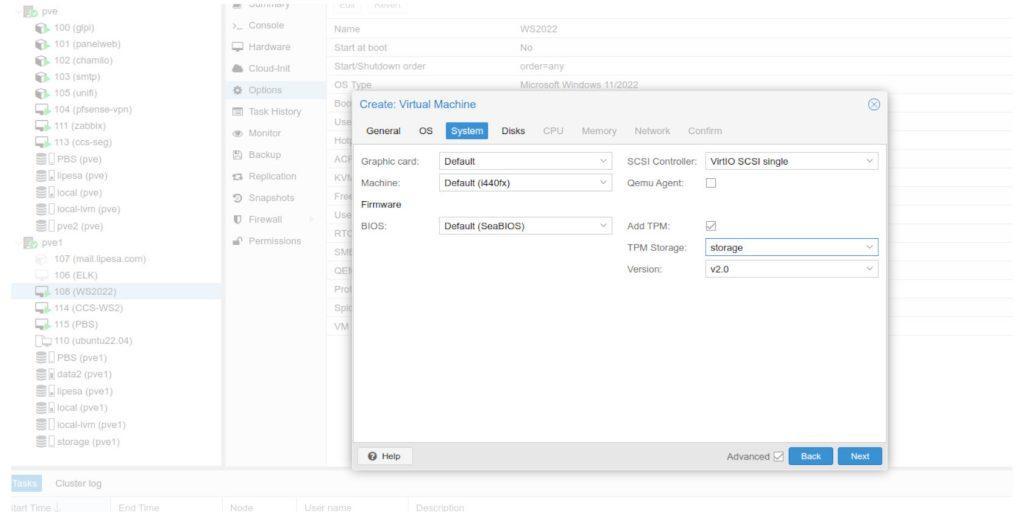Image resolution: width=1024 pixels, height=512 pixels.
Task: Click the template icon for 110 (ubuntu22.04)
Action: click(x=42, y=341)
